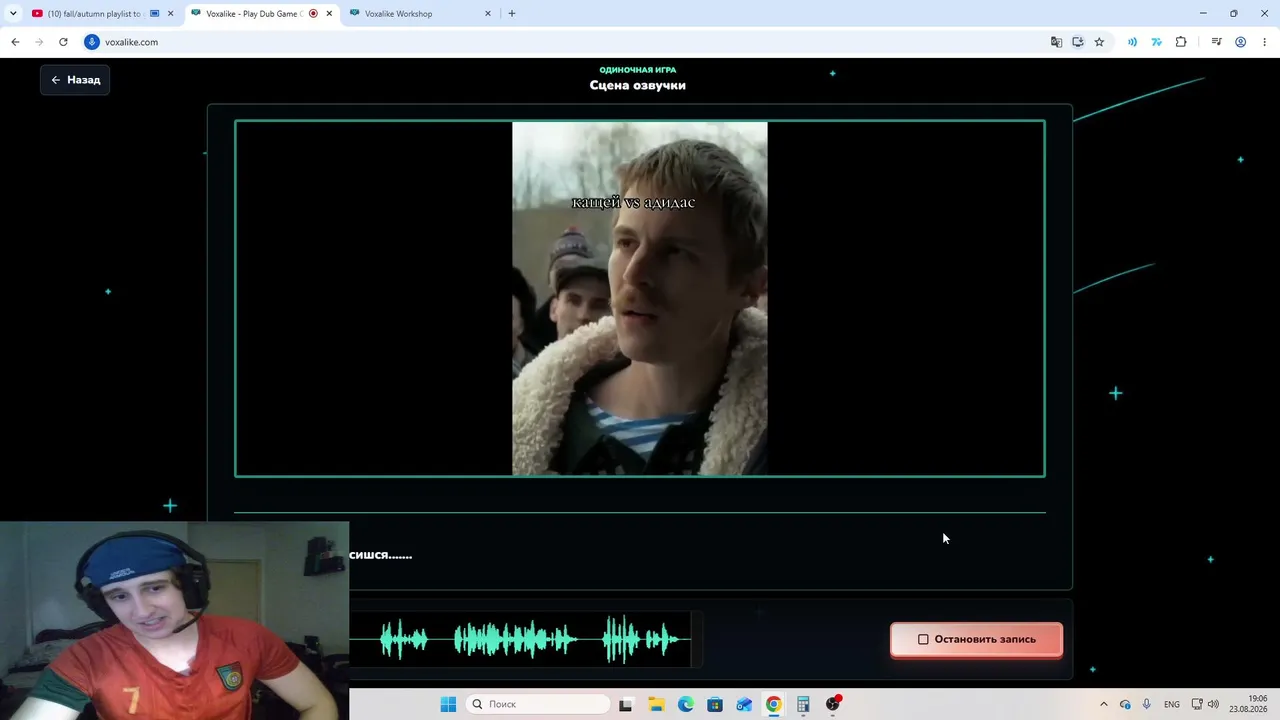Open OBS Studio from the taskbar
Image resolution: width=1280 pixels, height=720 pixels.
(x=833, y=704)
